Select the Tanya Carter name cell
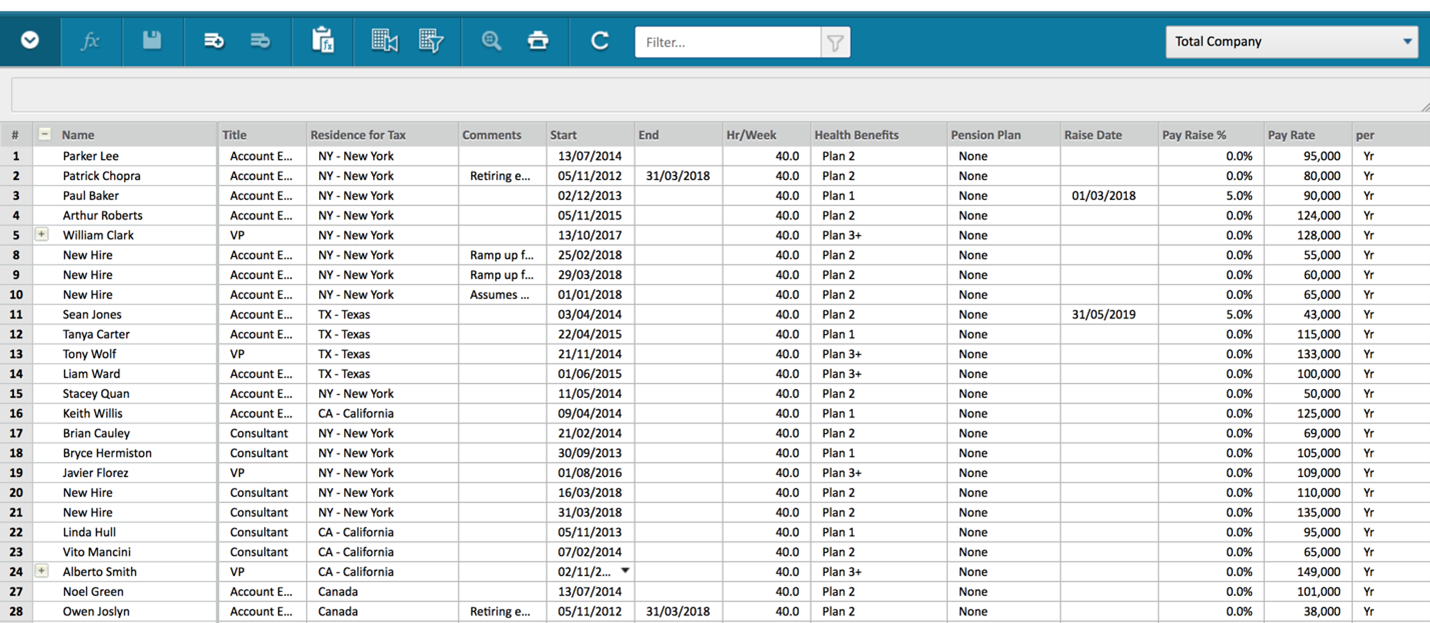The width and height of the screenshot is (1430, 623). coord(126,334)
